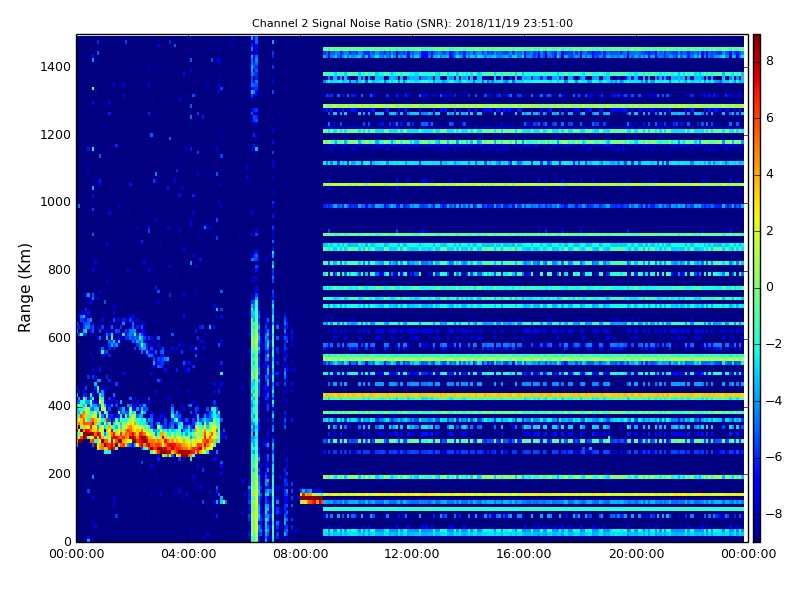The width and height of the screenshot is (800, 600).
Task: Click the colorbar label 6
Action: click(770, 118)
